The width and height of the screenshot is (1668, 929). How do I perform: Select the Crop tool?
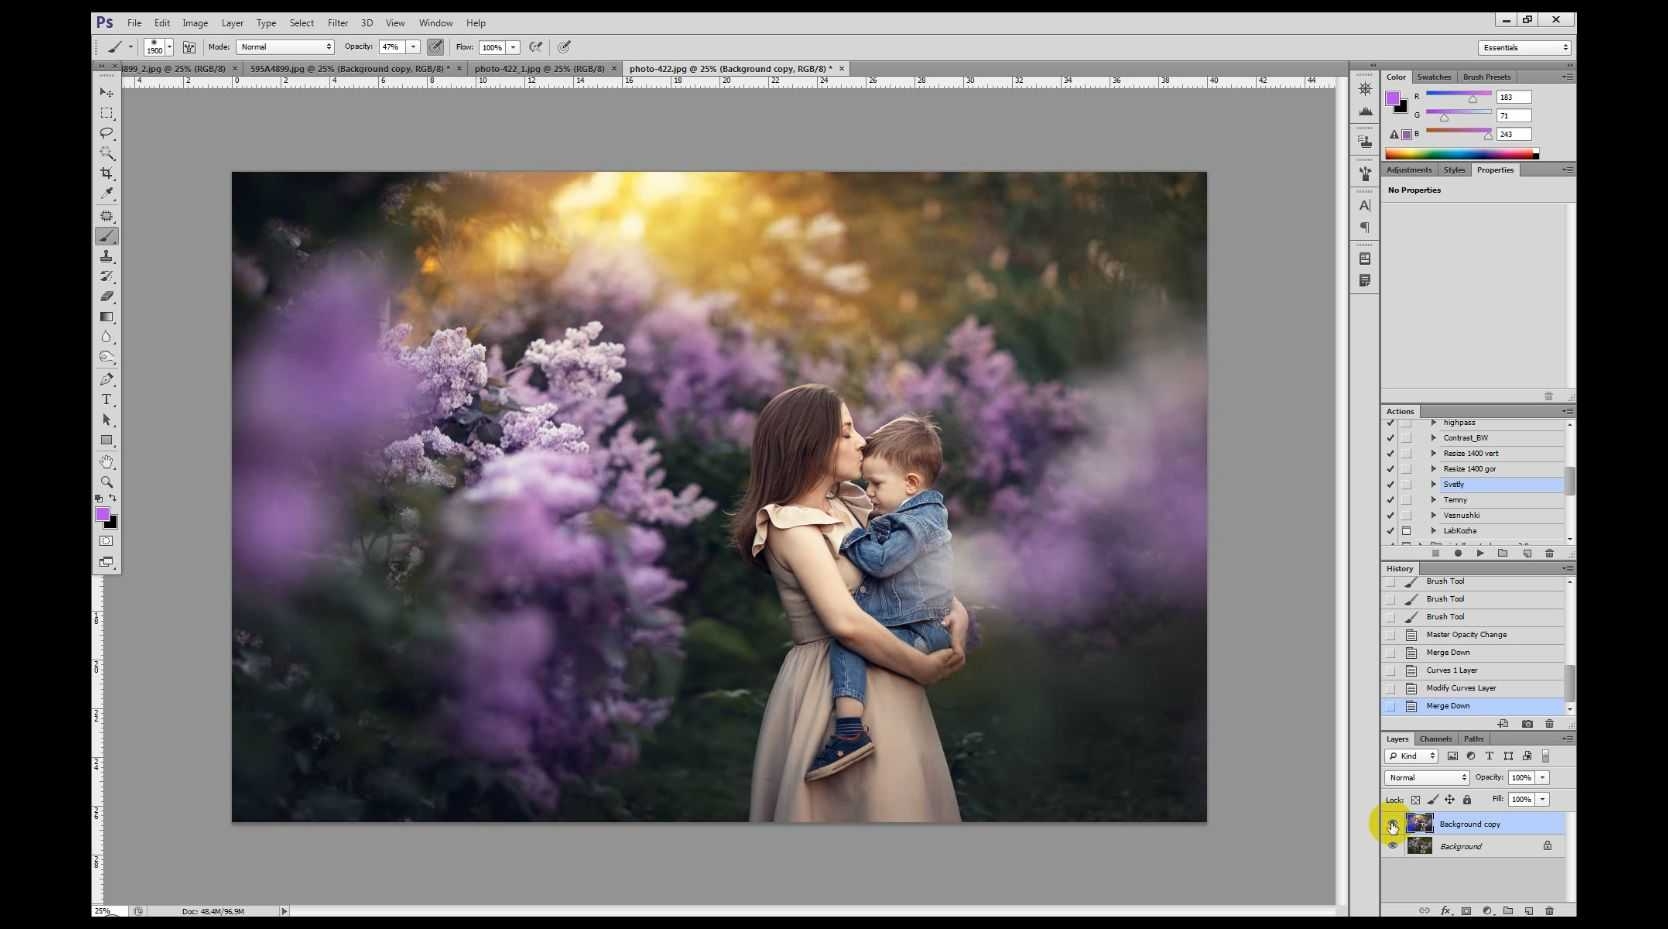click(x=107, y=174)
